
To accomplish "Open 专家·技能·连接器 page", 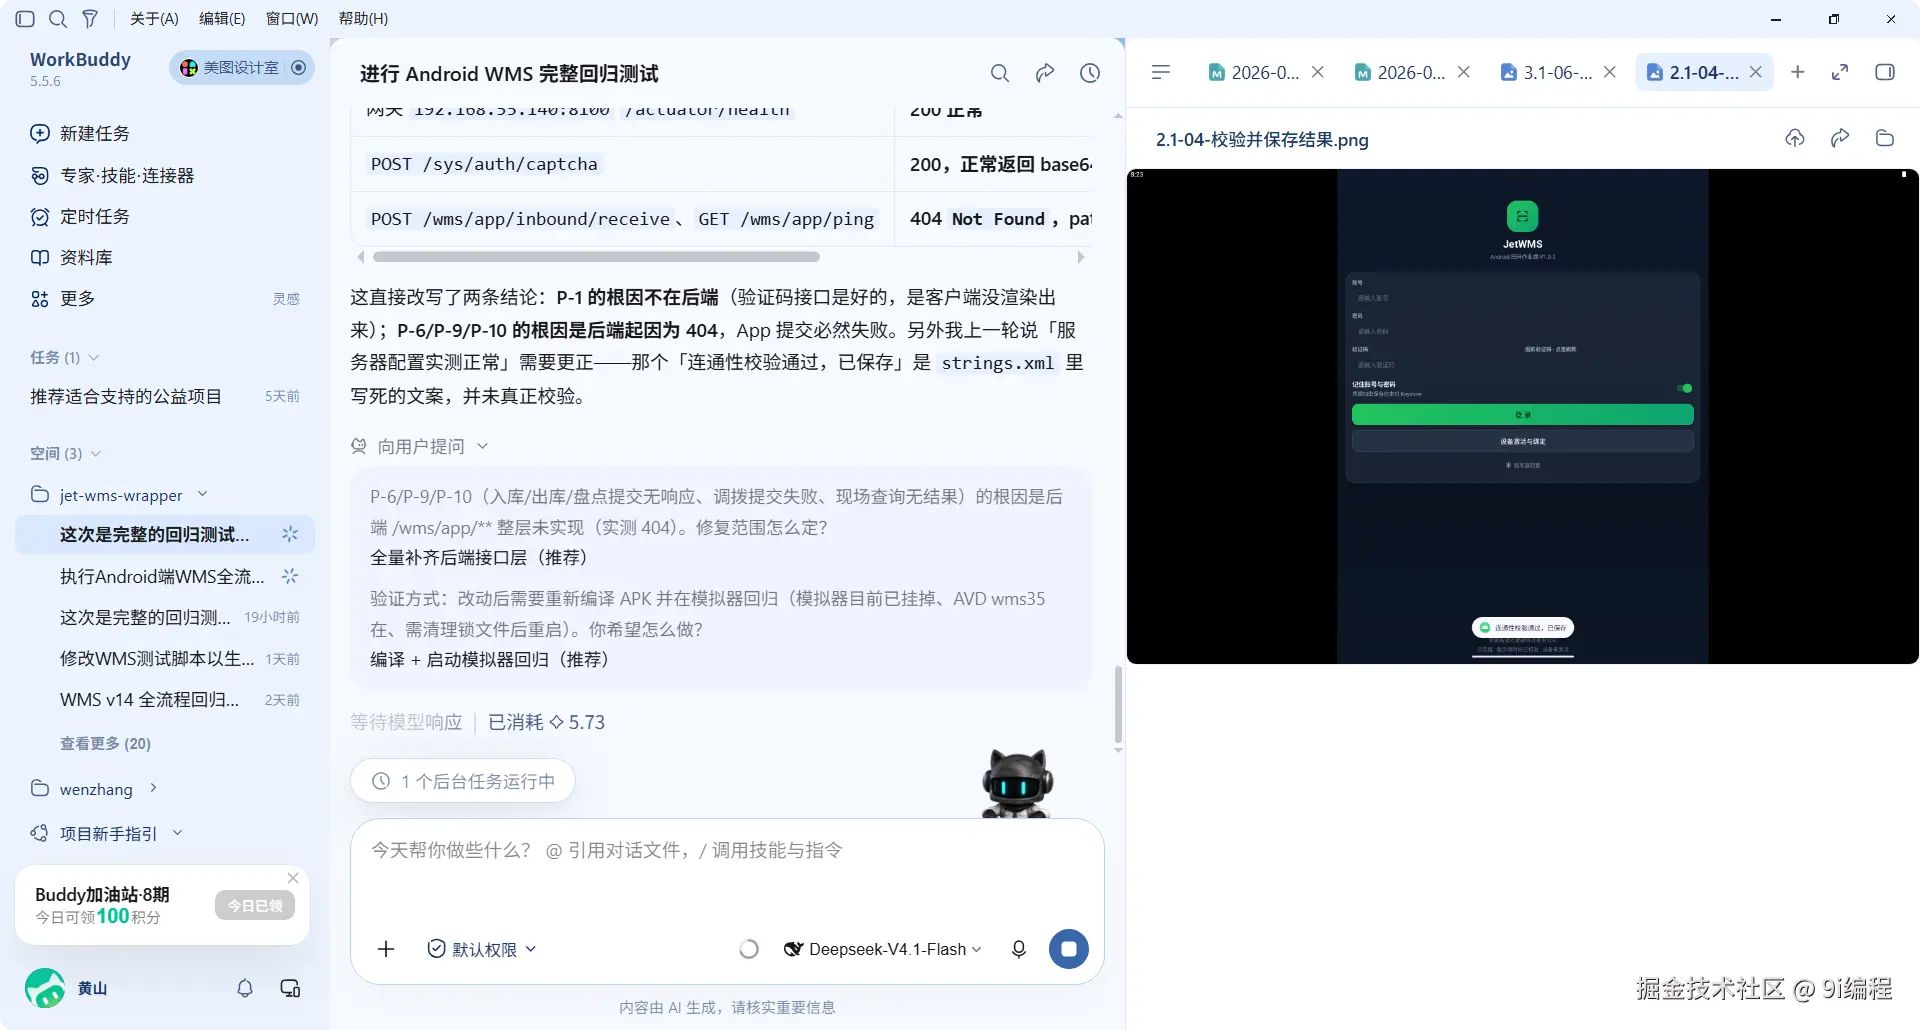I will (112, 176).
